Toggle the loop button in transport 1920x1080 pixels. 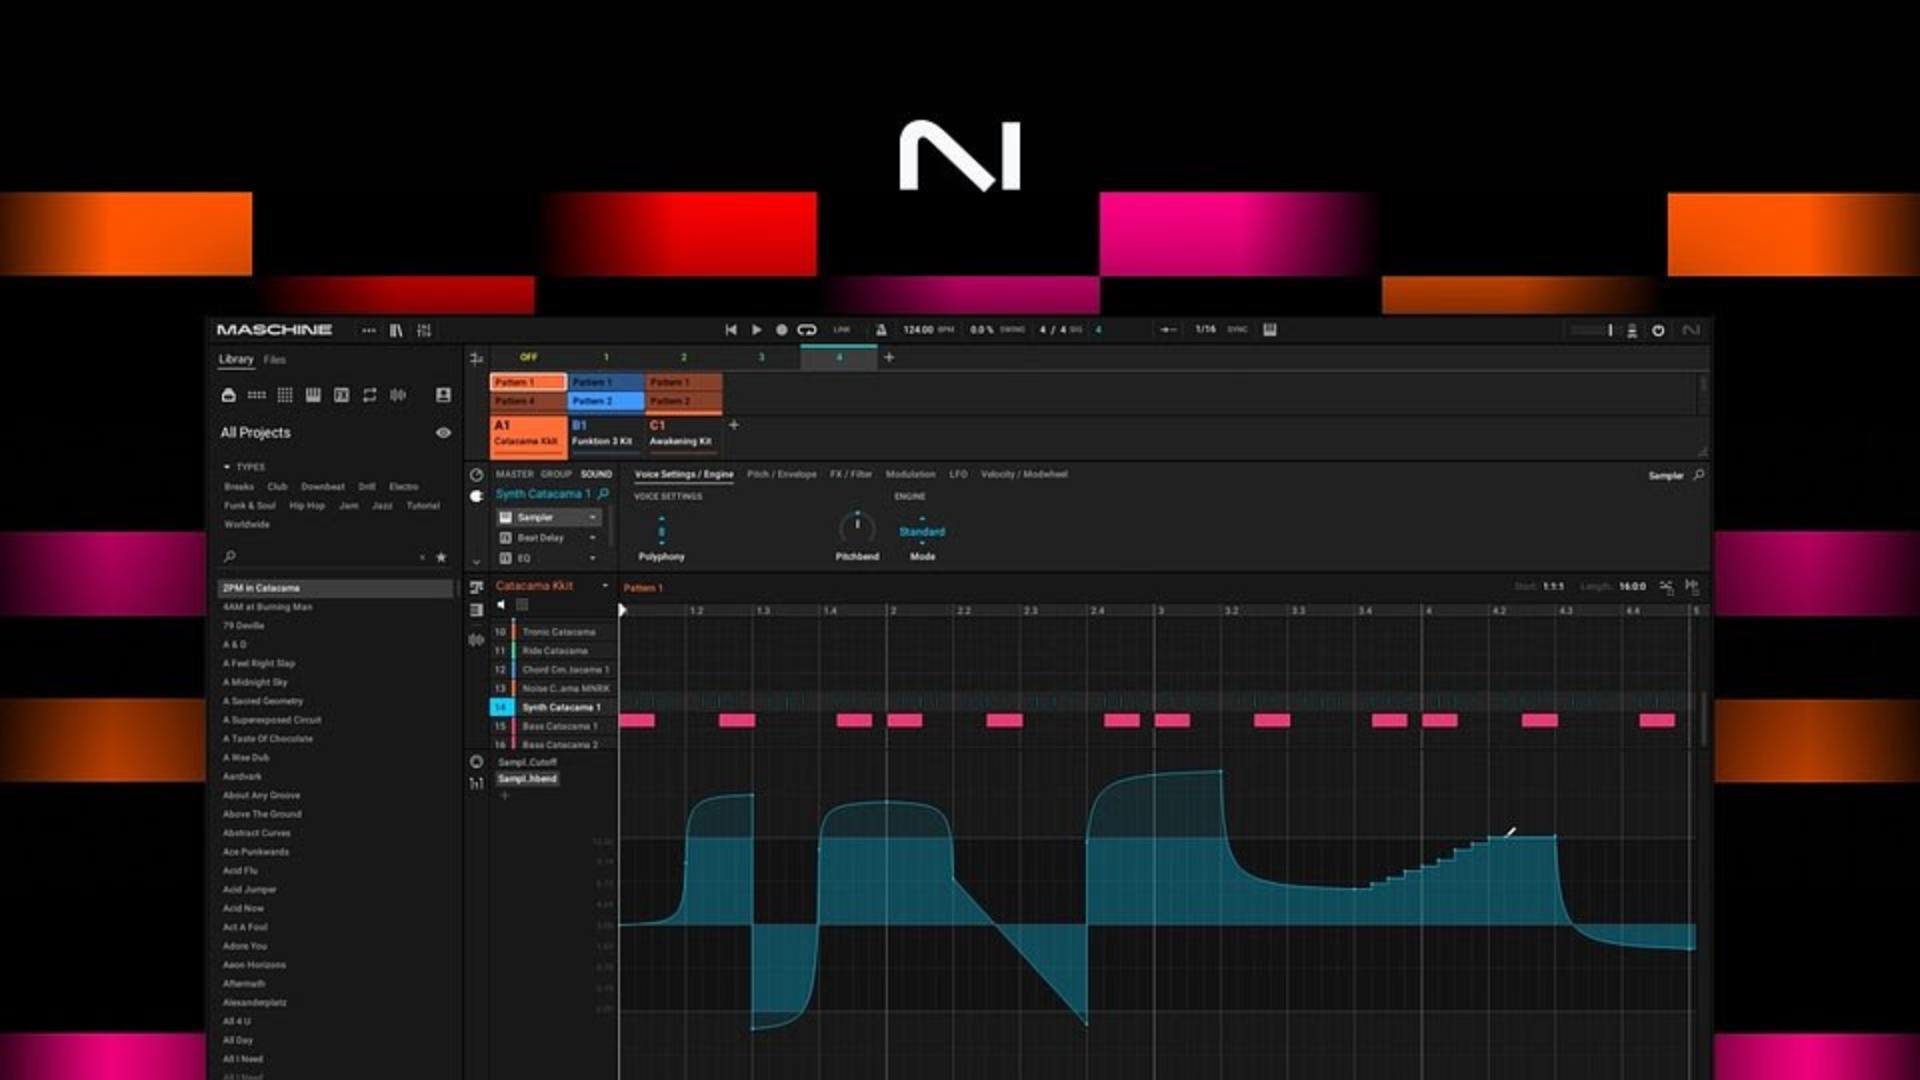pos(807,330)
